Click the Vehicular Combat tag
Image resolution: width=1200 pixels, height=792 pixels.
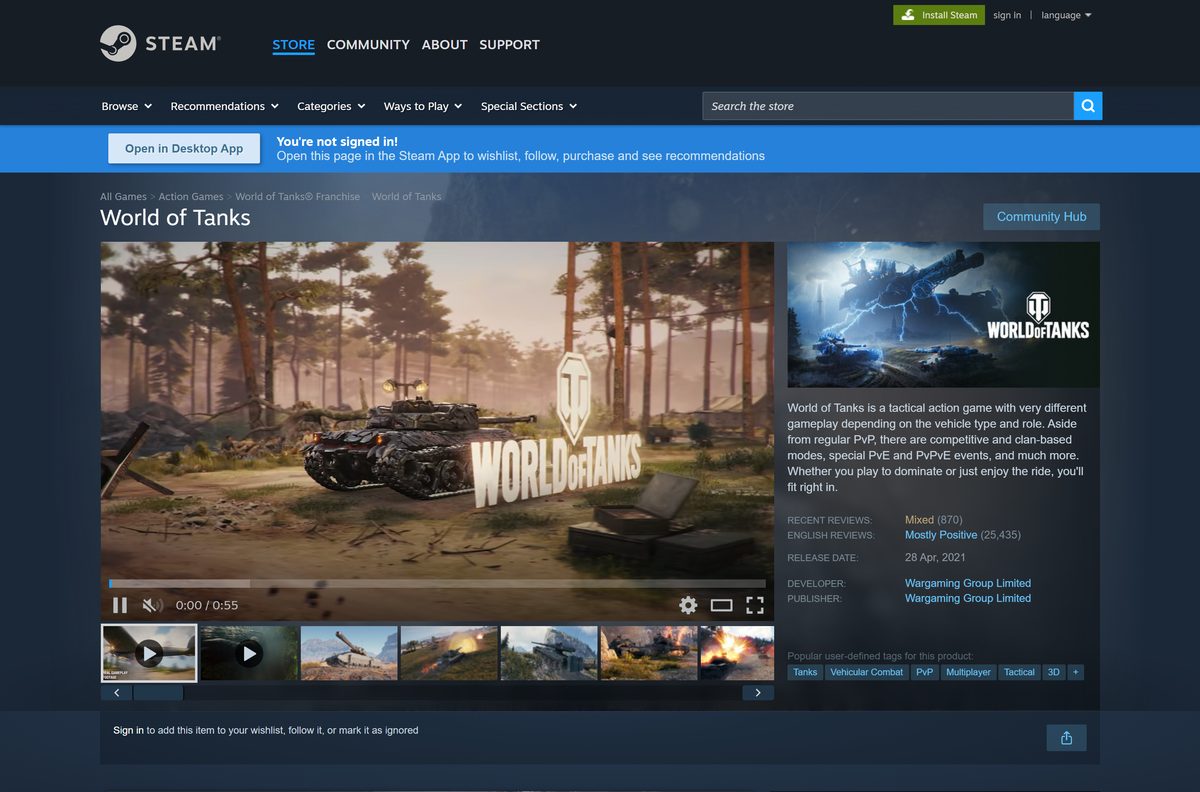[866, 672]
